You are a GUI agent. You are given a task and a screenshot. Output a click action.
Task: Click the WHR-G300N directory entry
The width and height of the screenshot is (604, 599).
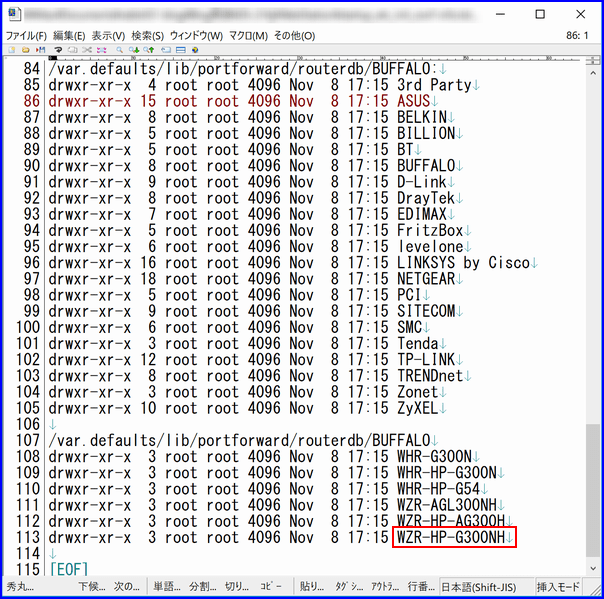click(434, 457)
